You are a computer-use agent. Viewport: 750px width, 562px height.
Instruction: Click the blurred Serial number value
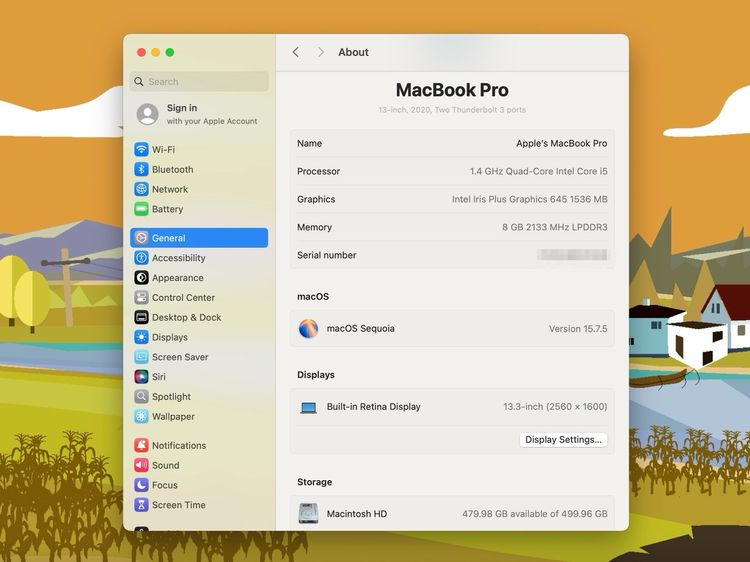[572, 255]
